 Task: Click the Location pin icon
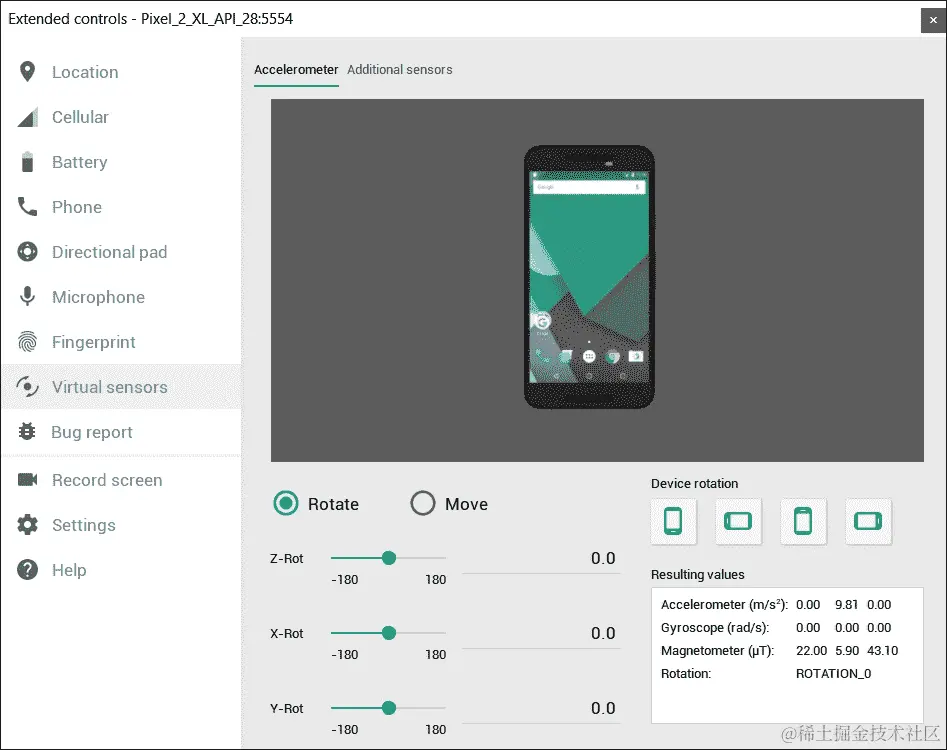[x=27, y=72]
